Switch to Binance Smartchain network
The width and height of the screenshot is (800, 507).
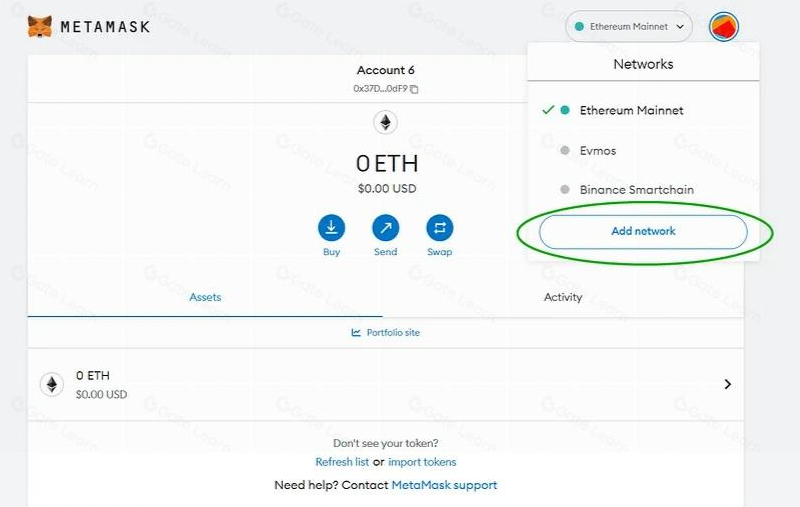[x=636, y=189]
